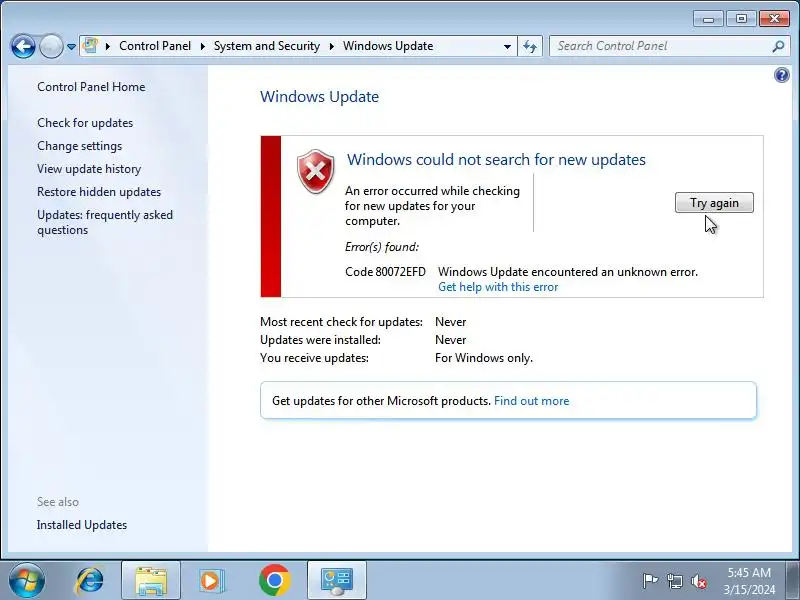Click the Forward navigation arrow
Screen dimensions: 800x600
[x=51, y=46]
